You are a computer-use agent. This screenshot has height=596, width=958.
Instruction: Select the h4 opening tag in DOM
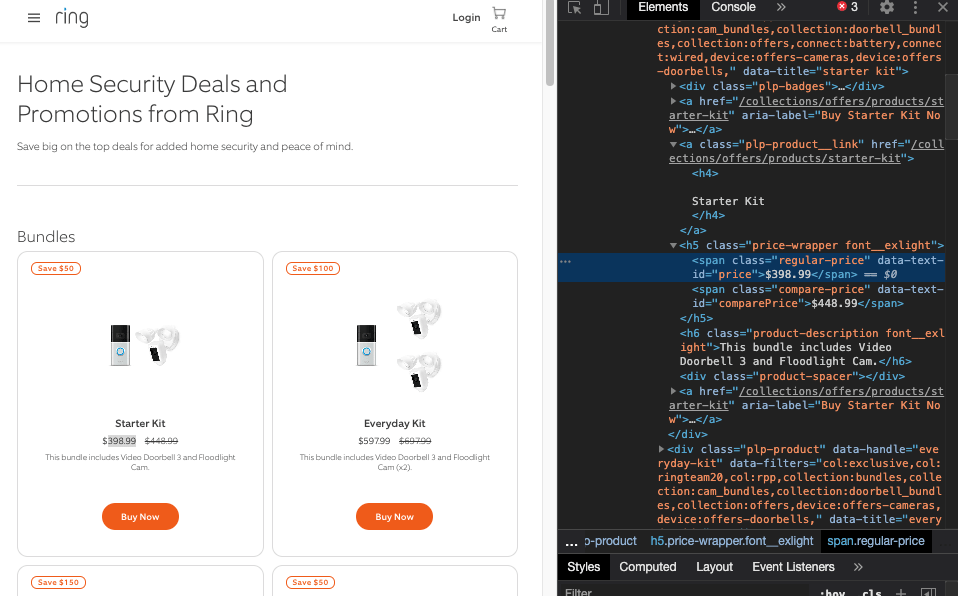tap(705, 174)
